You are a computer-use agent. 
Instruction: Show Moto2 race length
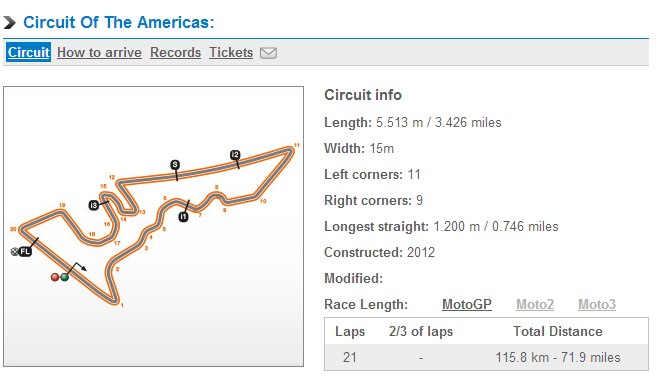[535, 304]
